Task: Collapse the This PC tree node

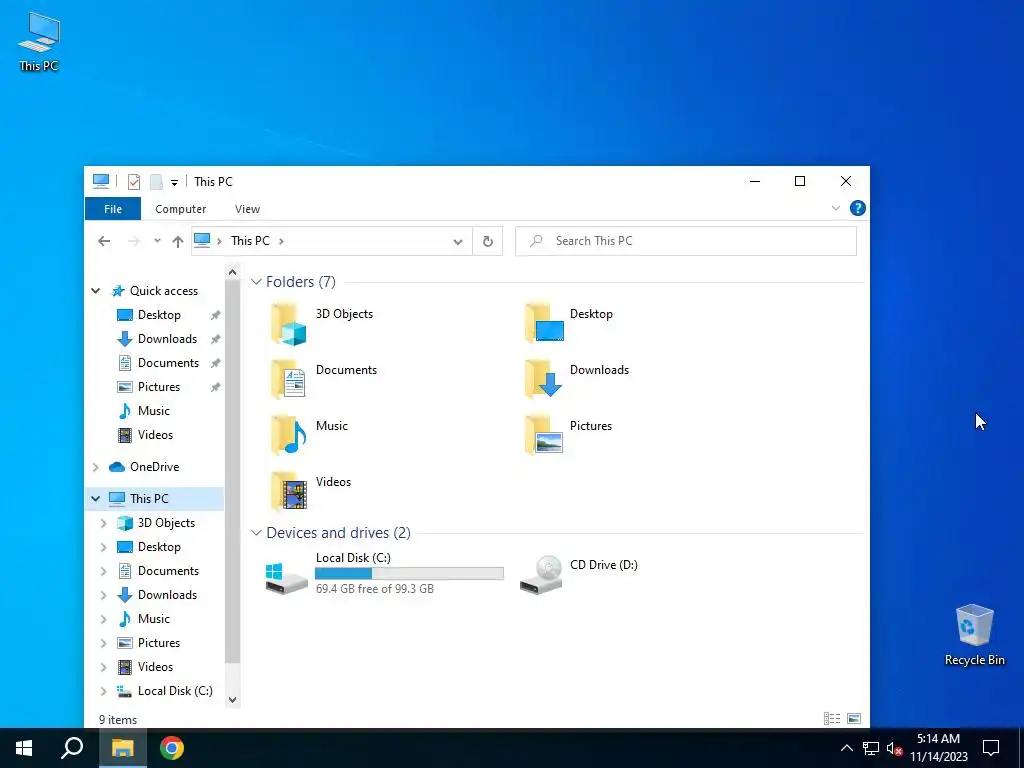Action: coord(96,498)
